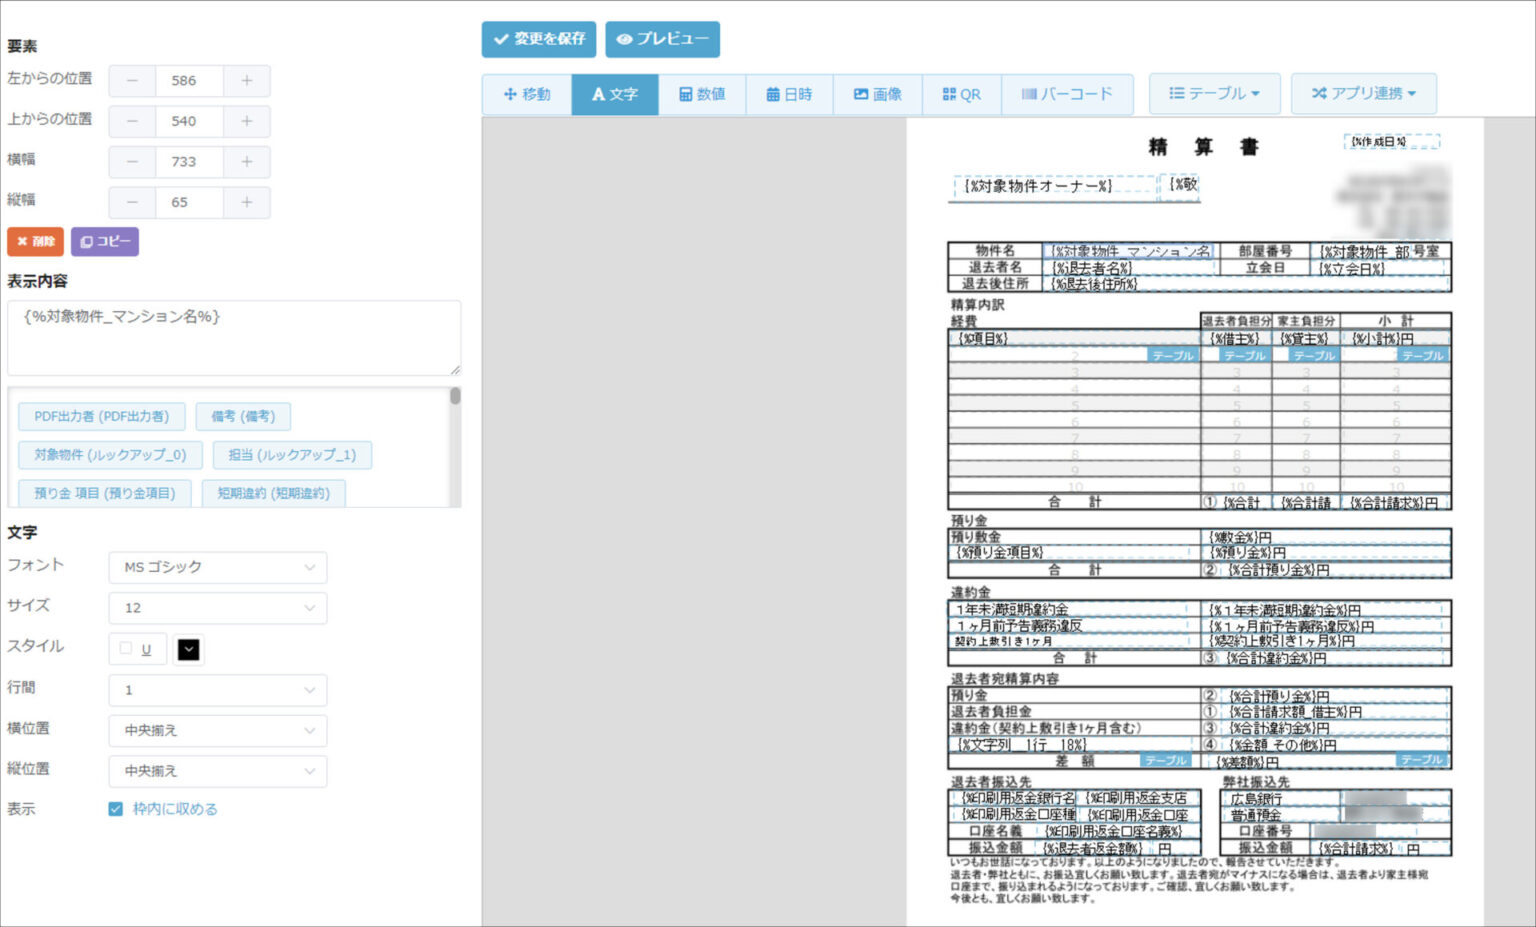Screen dimensions: 1536x927
Task: Pick the 日時 date-time tool
Action: [x=790, y=94]
